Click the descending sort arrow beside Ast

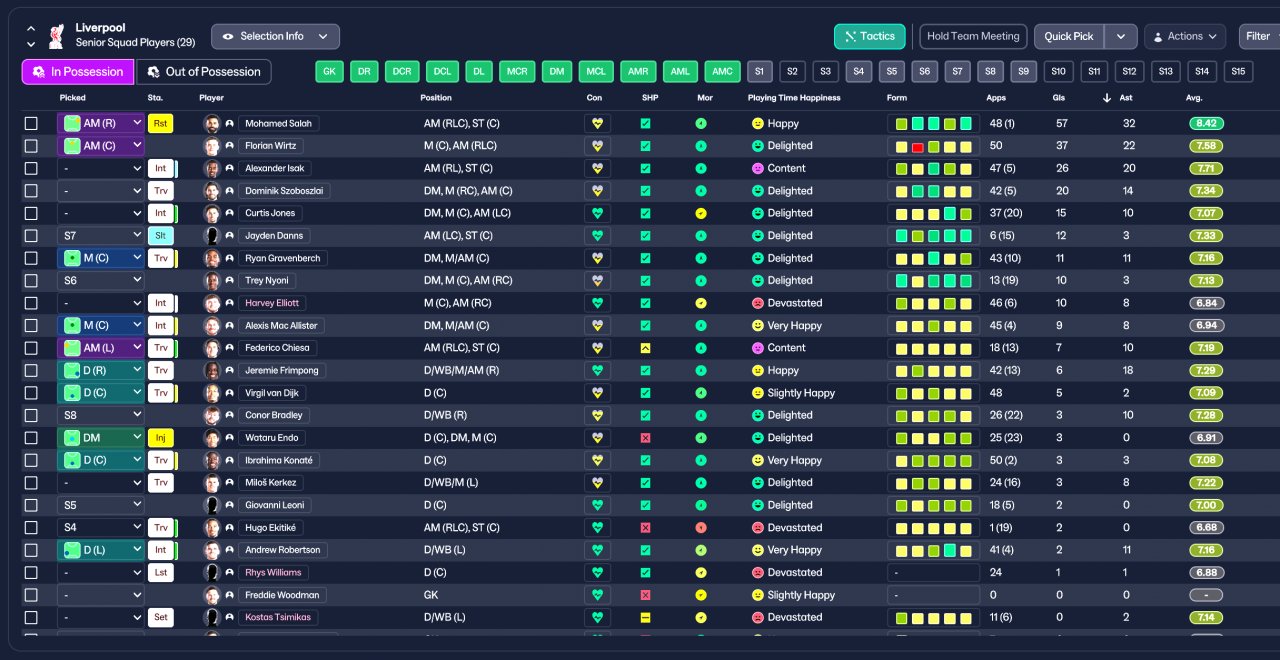[x=1107, y=98]
